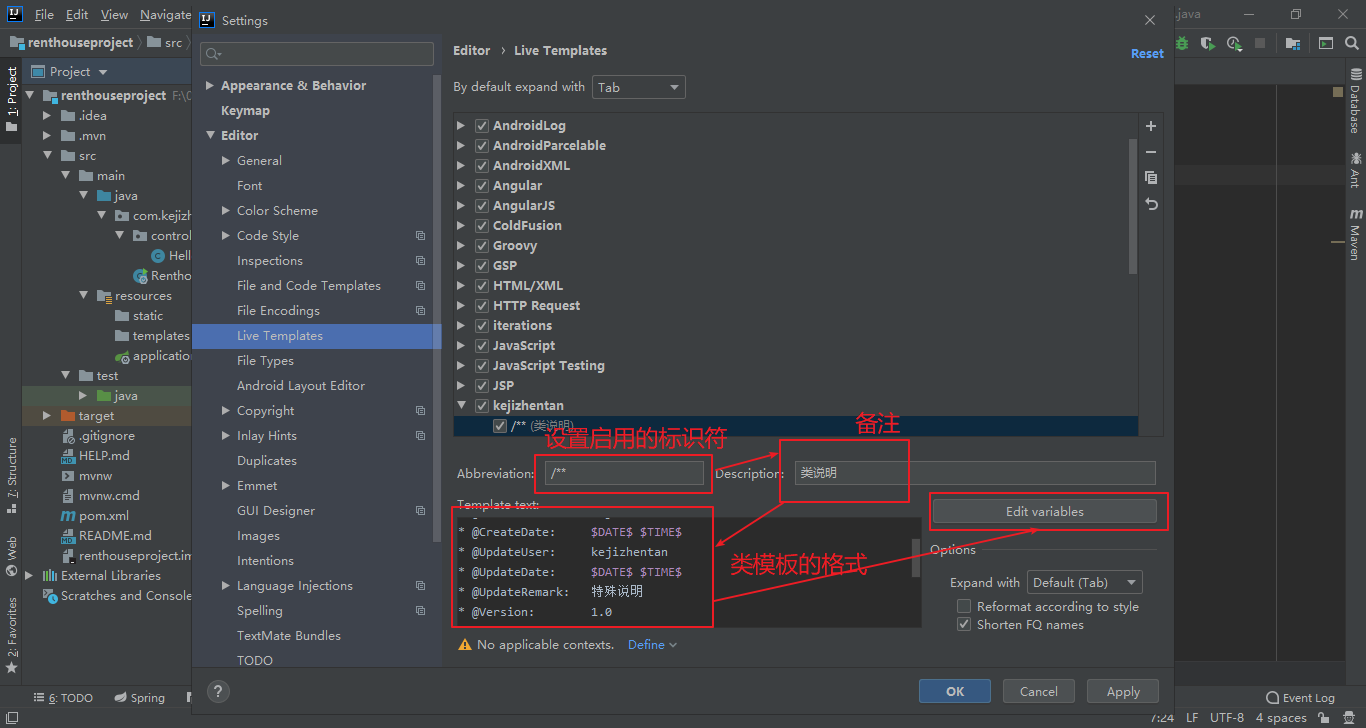The height and width of the screenshot is (728, 1366).
Task: Click the template list vertical scrollbar
Action: pyautogui.click(x=1133, y=205)
